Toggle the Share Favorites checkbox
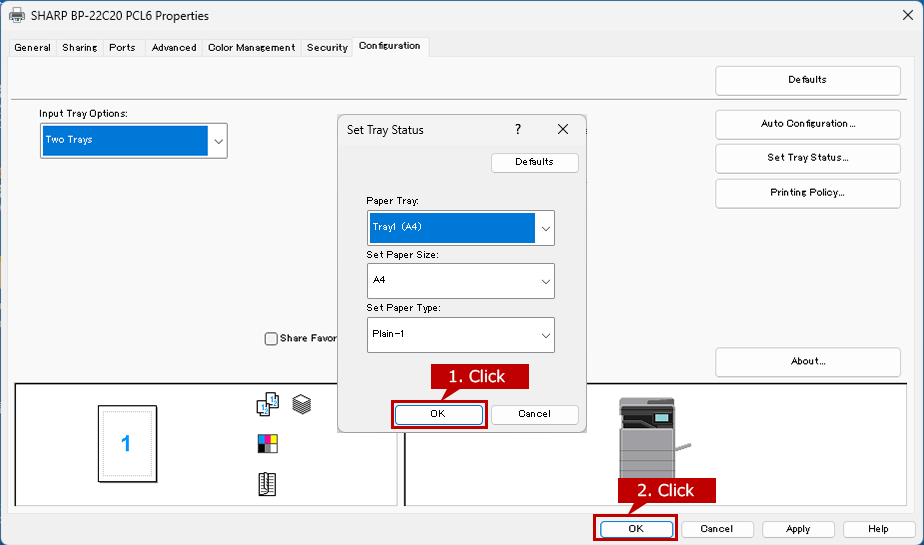This screenshot has height=545, width=924. point(271,339)
